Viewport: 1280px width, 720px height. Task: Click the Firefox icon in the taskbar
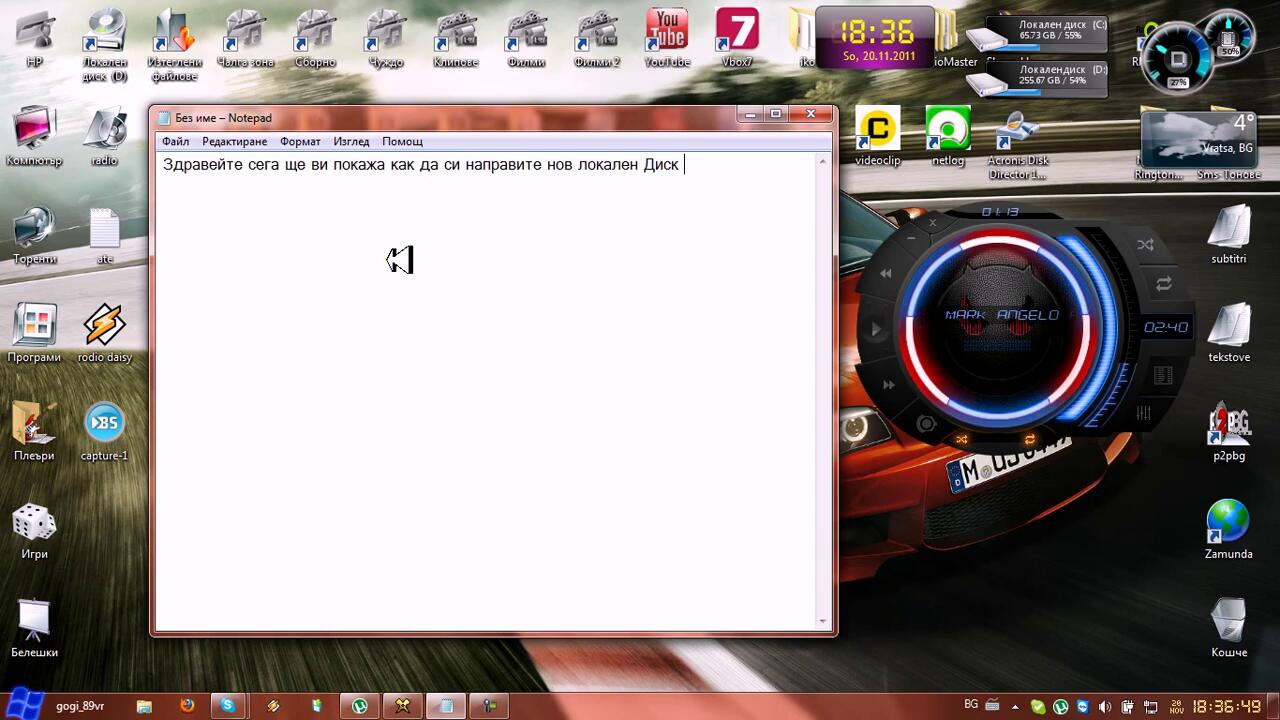click(x=186, y=706)
